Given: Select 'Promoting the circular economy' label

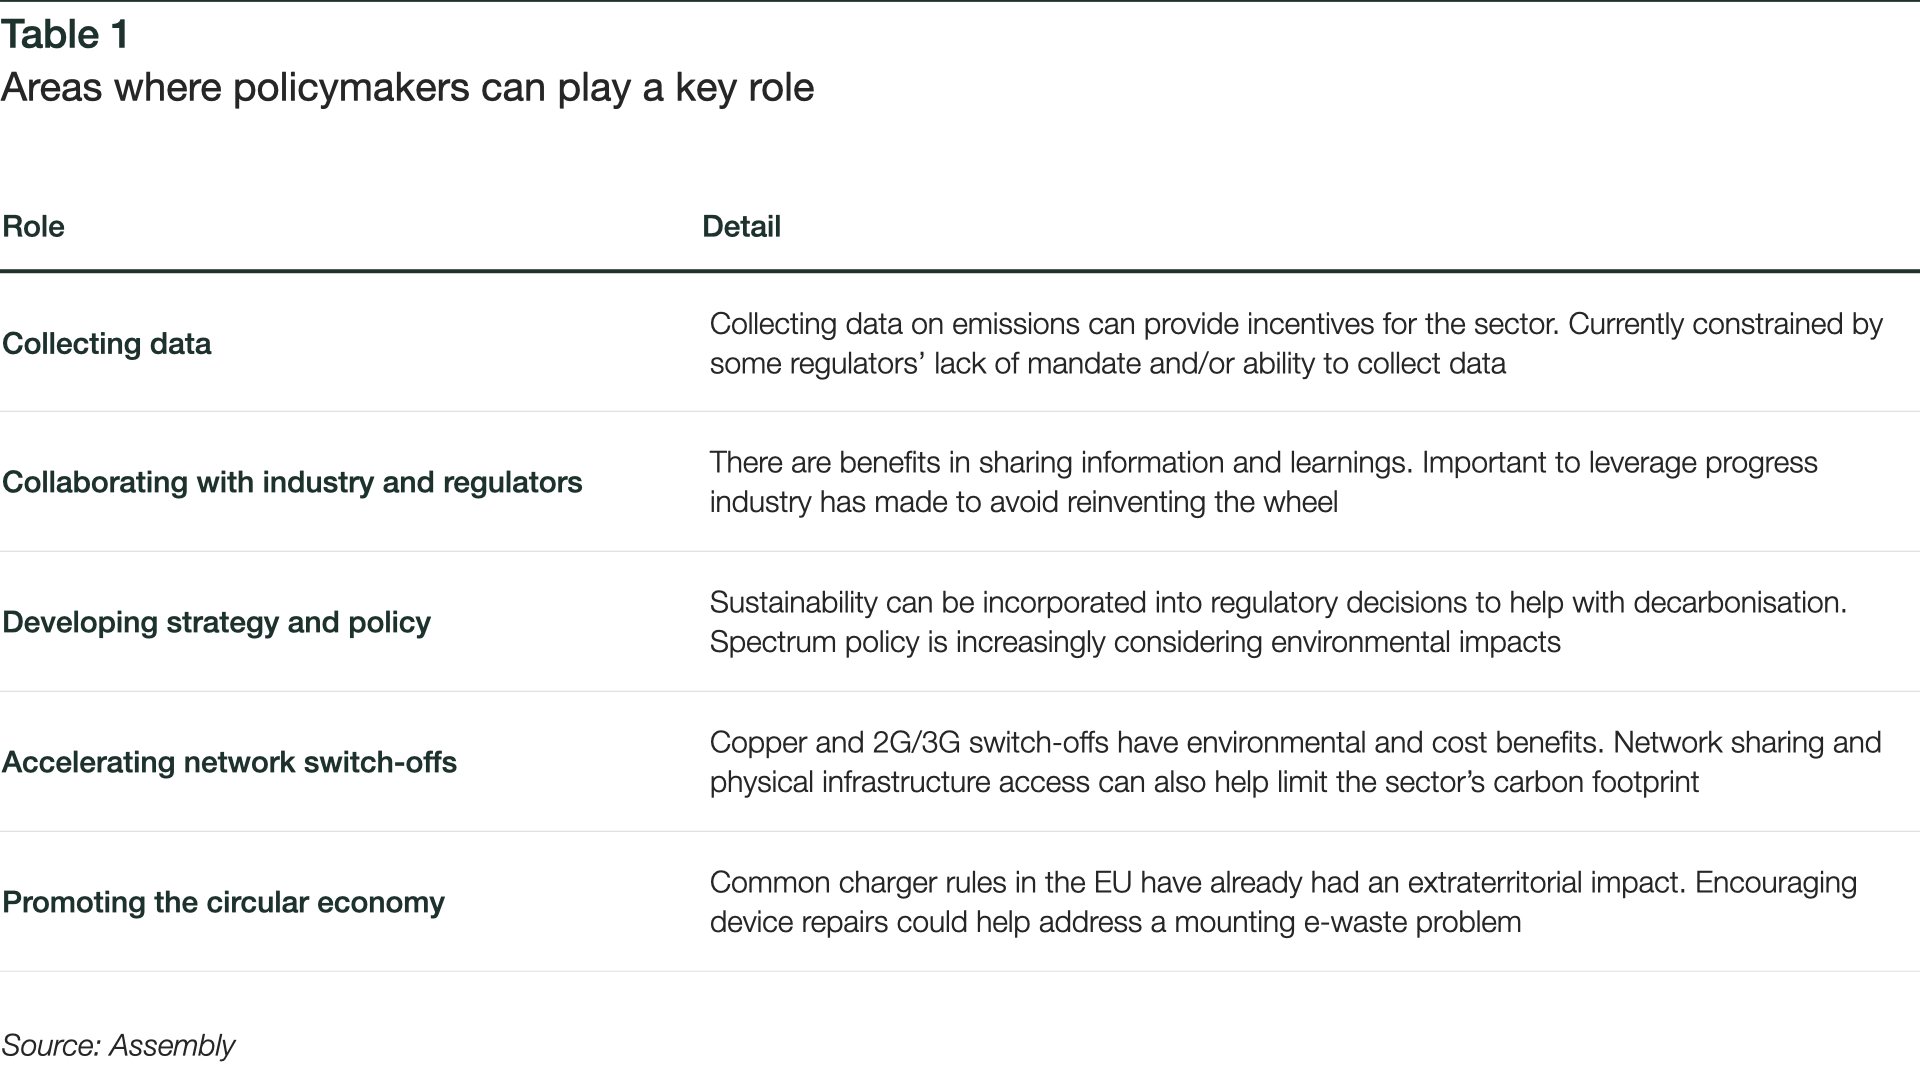Looking at the screenshot, I should click(223, 902).
